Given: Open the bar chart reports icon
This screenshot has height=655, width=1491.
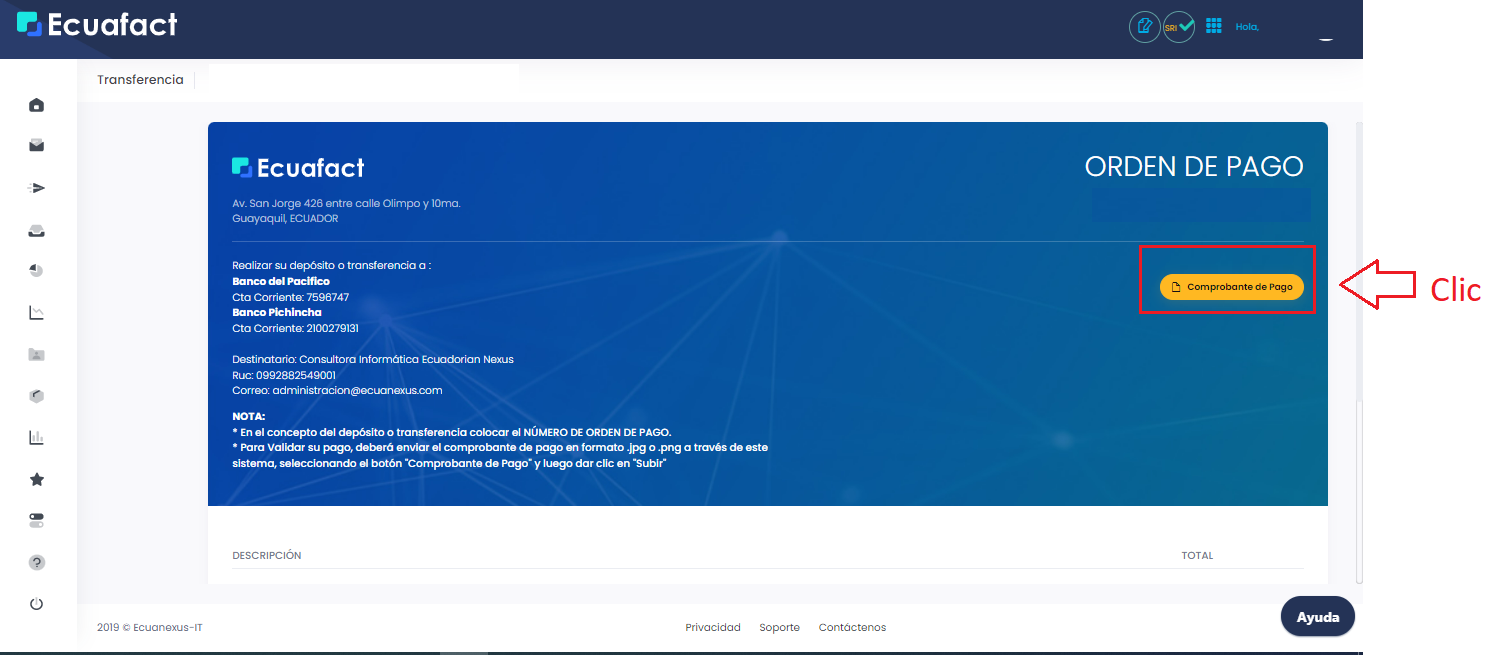Looking at the screenshot, I should (x=37, y=437).
